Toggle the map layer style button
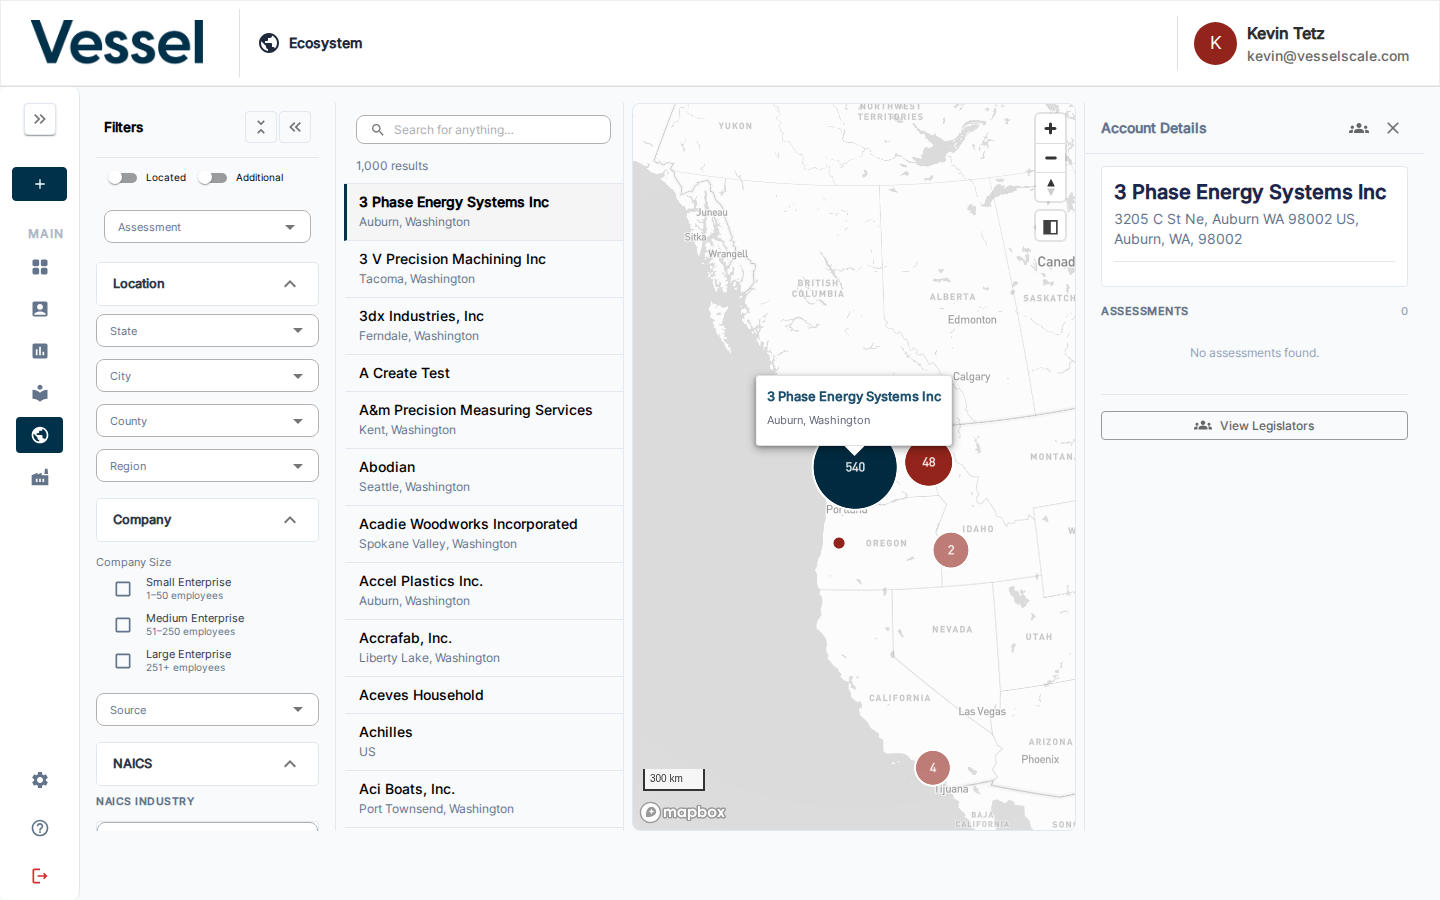The image size is (1440, 900). coord(1050,227)
